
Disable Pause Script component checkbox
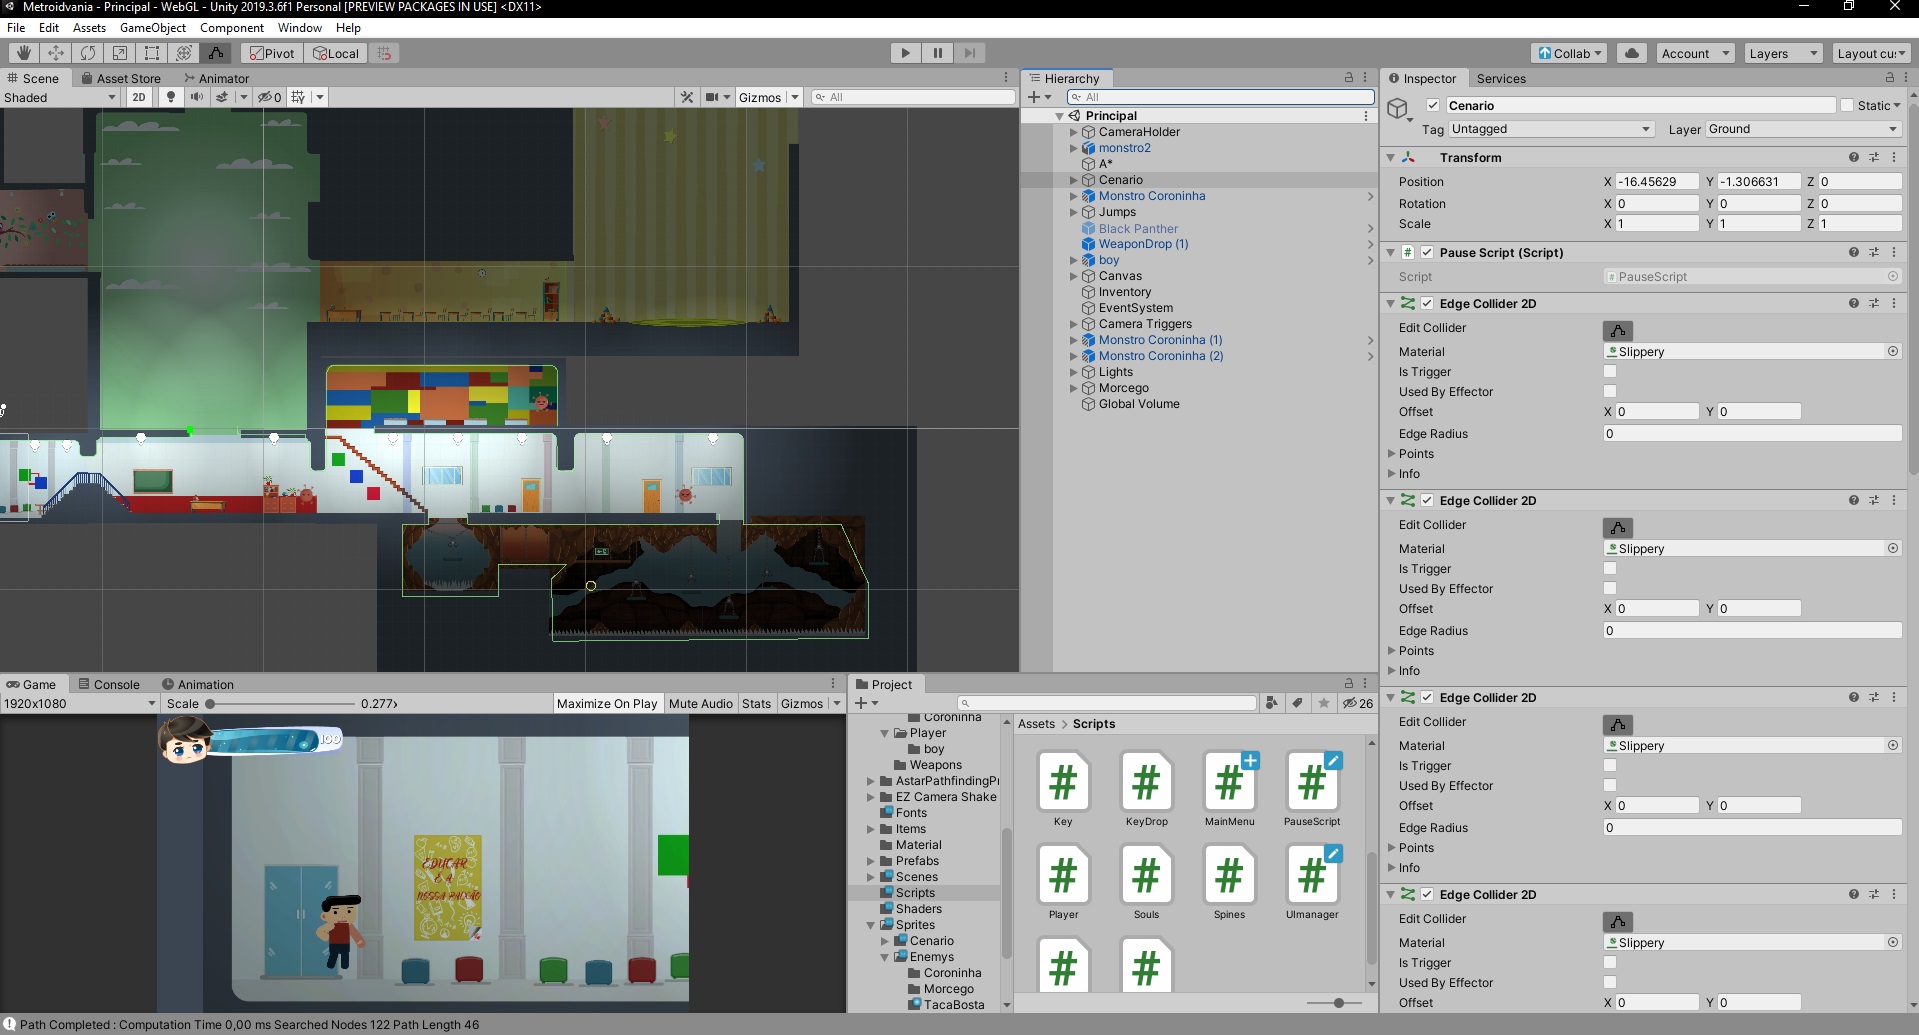pos(1427,252)
